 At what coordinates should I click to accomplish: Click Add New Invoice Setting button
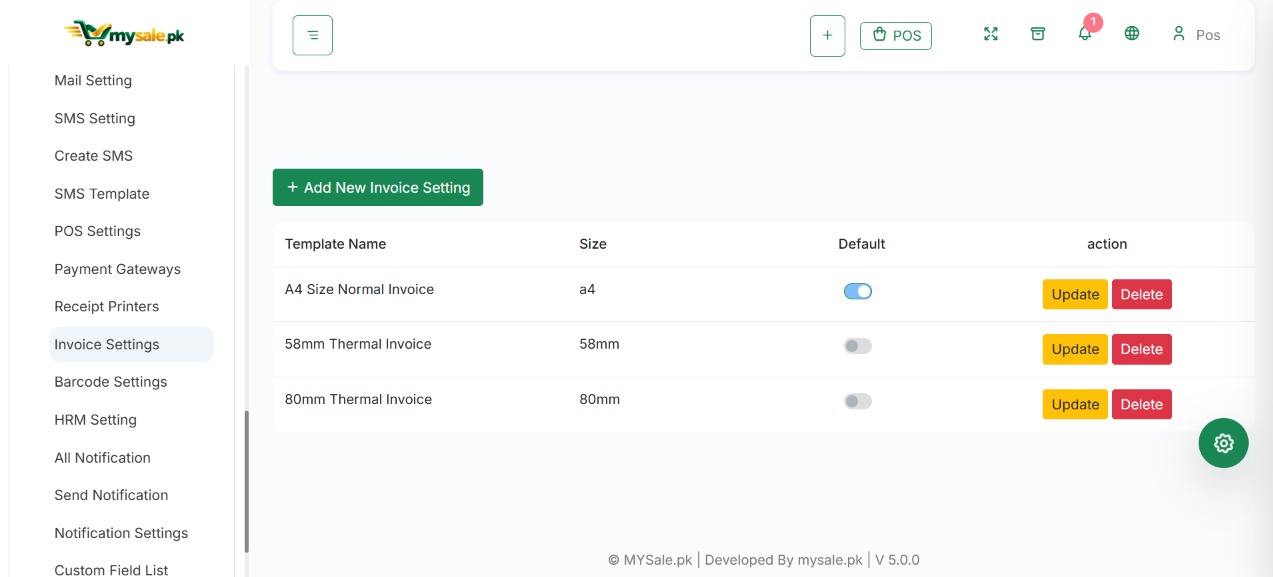tap(378, 187)
